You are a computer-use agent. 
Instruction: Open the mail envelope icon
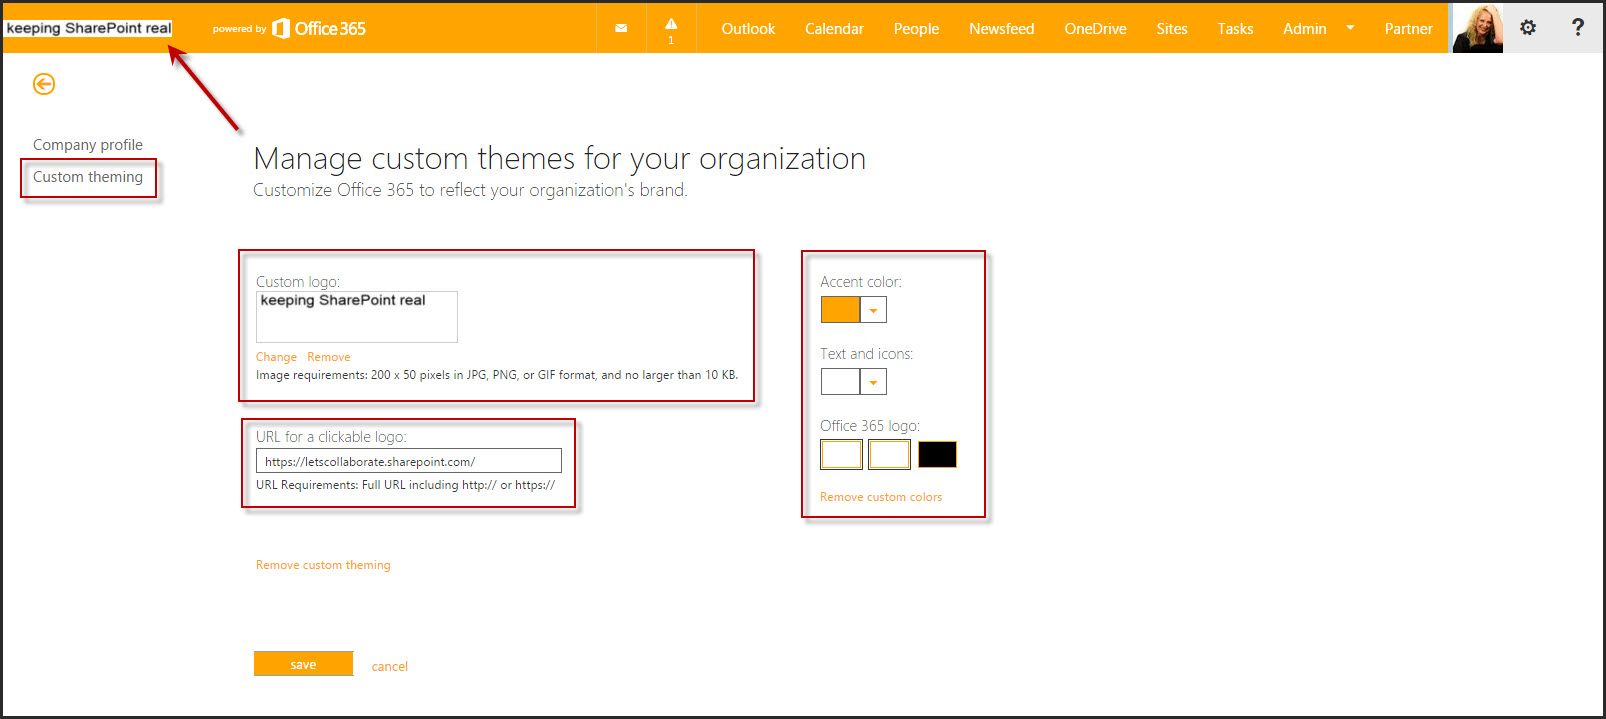621,28
